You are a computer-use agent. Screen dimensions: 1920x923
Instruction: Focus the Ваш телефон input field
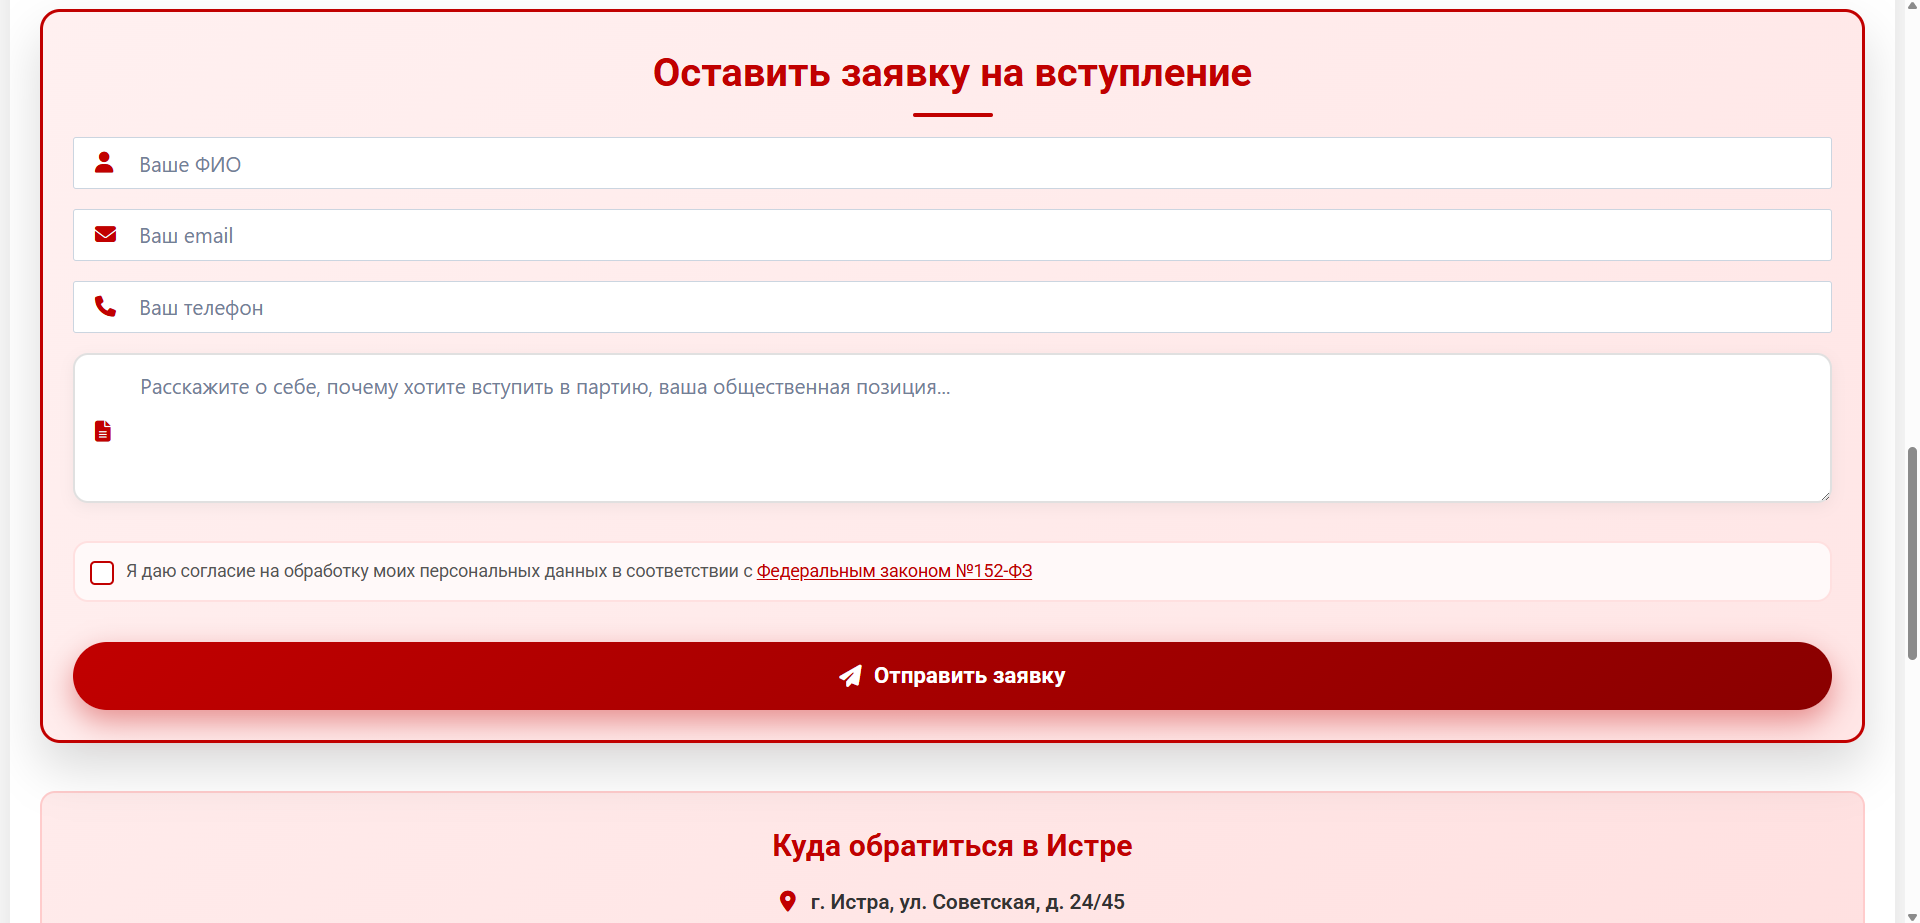click(952, 307)
